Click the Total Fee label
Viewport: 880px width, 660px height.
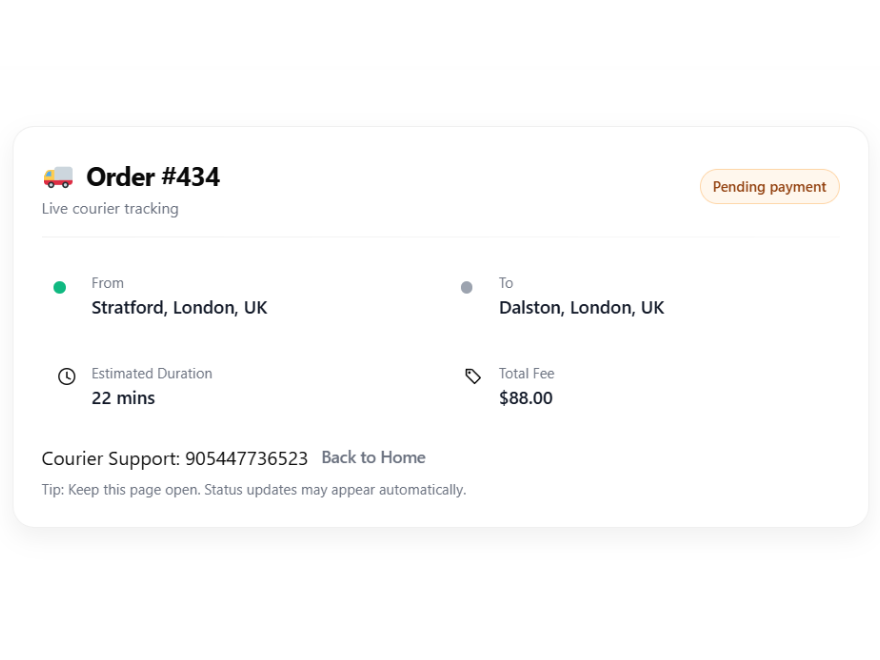coord(527,373)
